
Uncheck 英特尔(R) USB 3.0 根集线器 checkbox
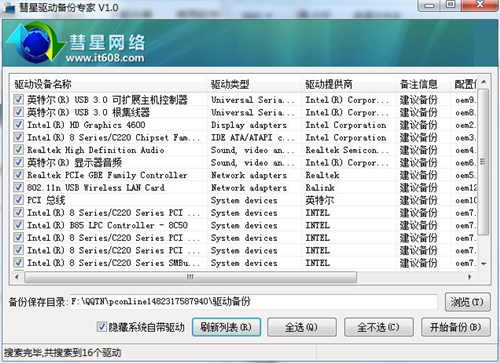pos(19,112)
